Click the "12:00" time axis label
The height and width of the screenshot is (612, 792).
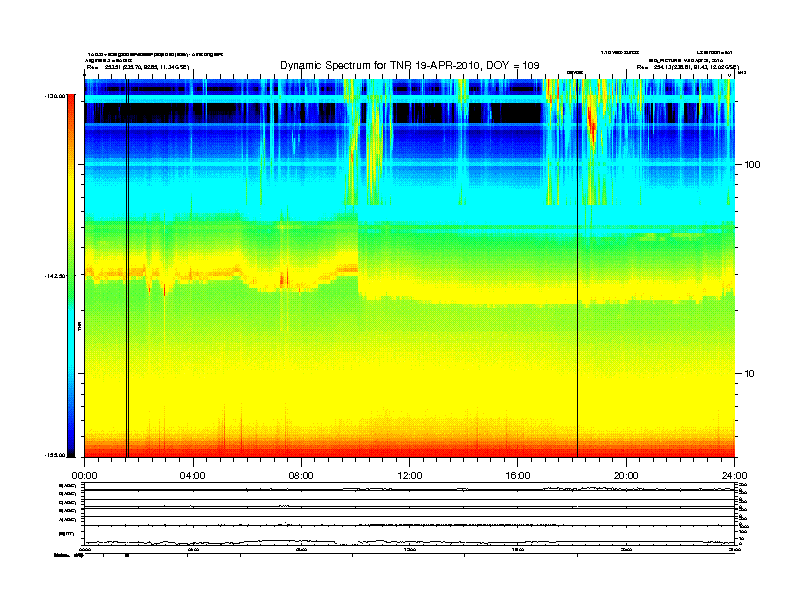coord(410,476)
